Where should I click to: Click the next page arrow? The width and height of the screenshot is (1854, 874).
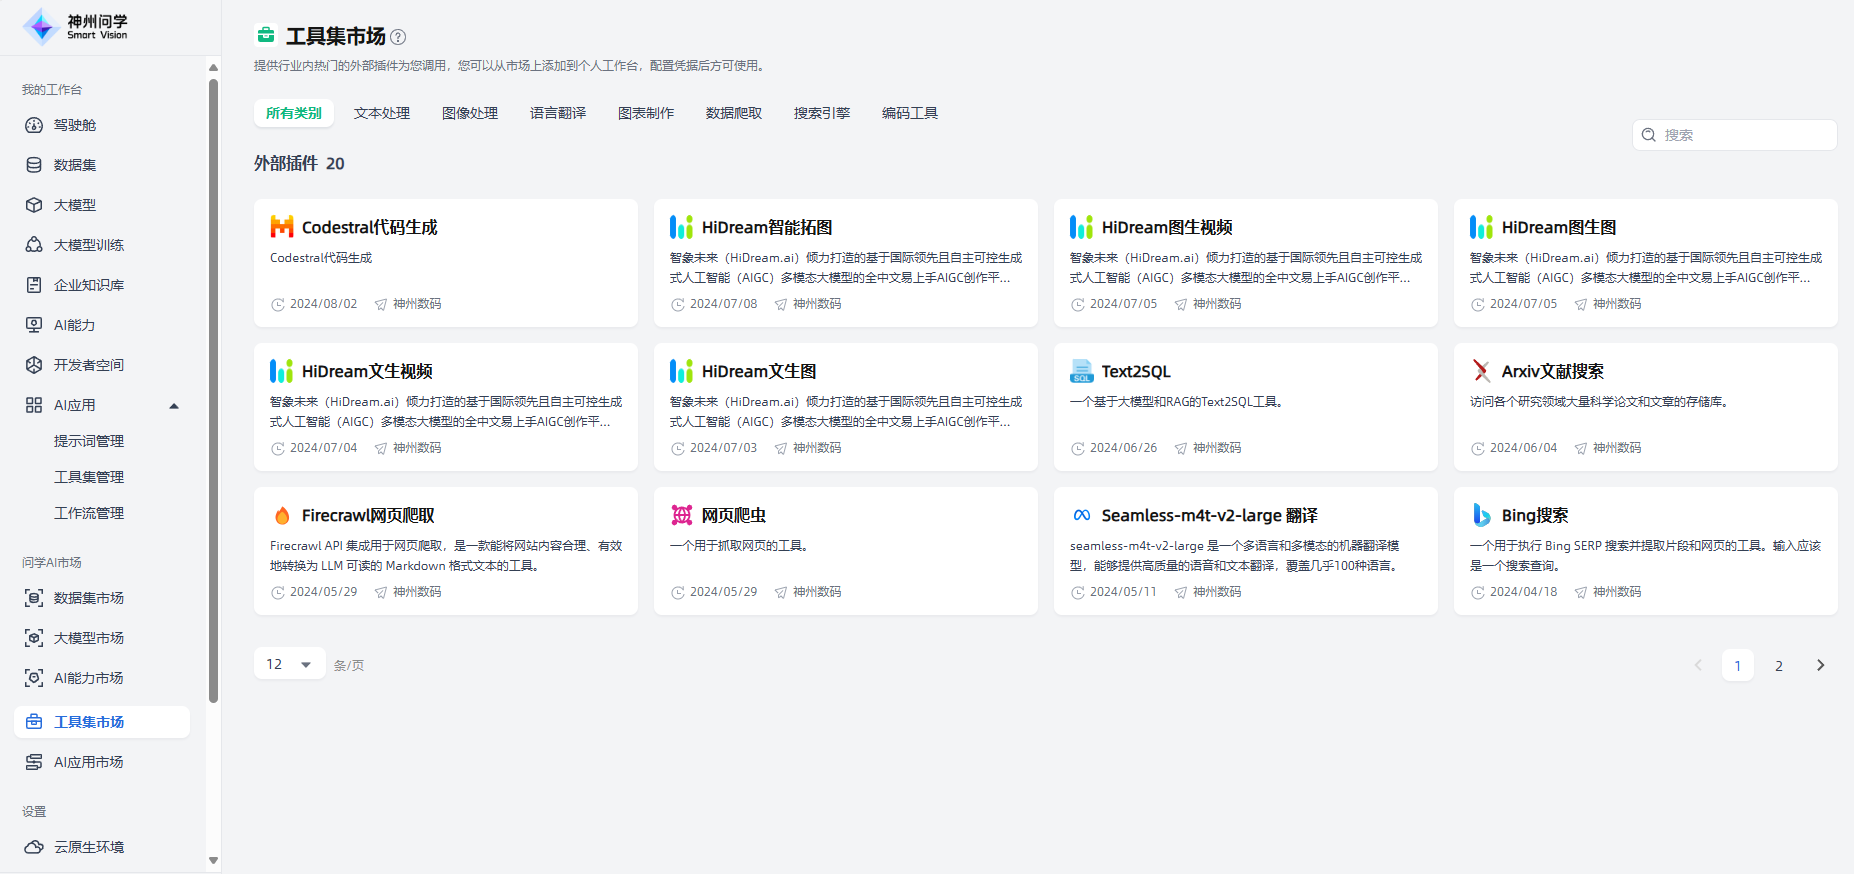(1821, 665)
